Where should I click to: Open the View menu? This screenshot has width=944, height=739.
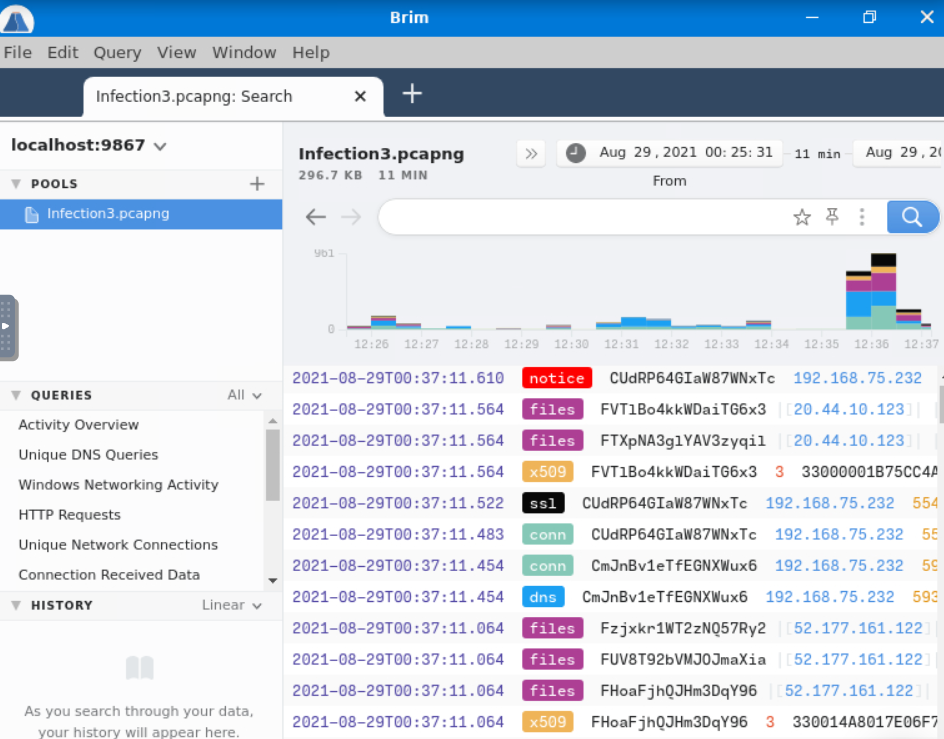(x=176, y=52)
